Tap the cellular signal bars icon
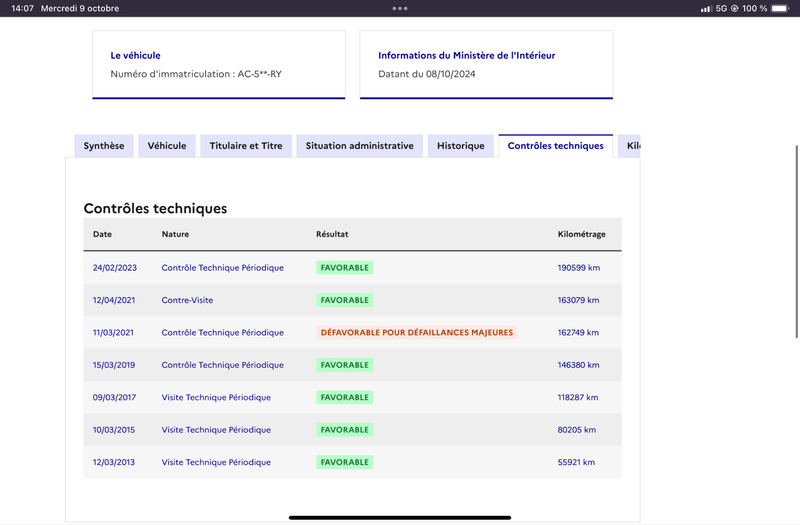The width and height of the screenshot is (800, 525). 706,9
